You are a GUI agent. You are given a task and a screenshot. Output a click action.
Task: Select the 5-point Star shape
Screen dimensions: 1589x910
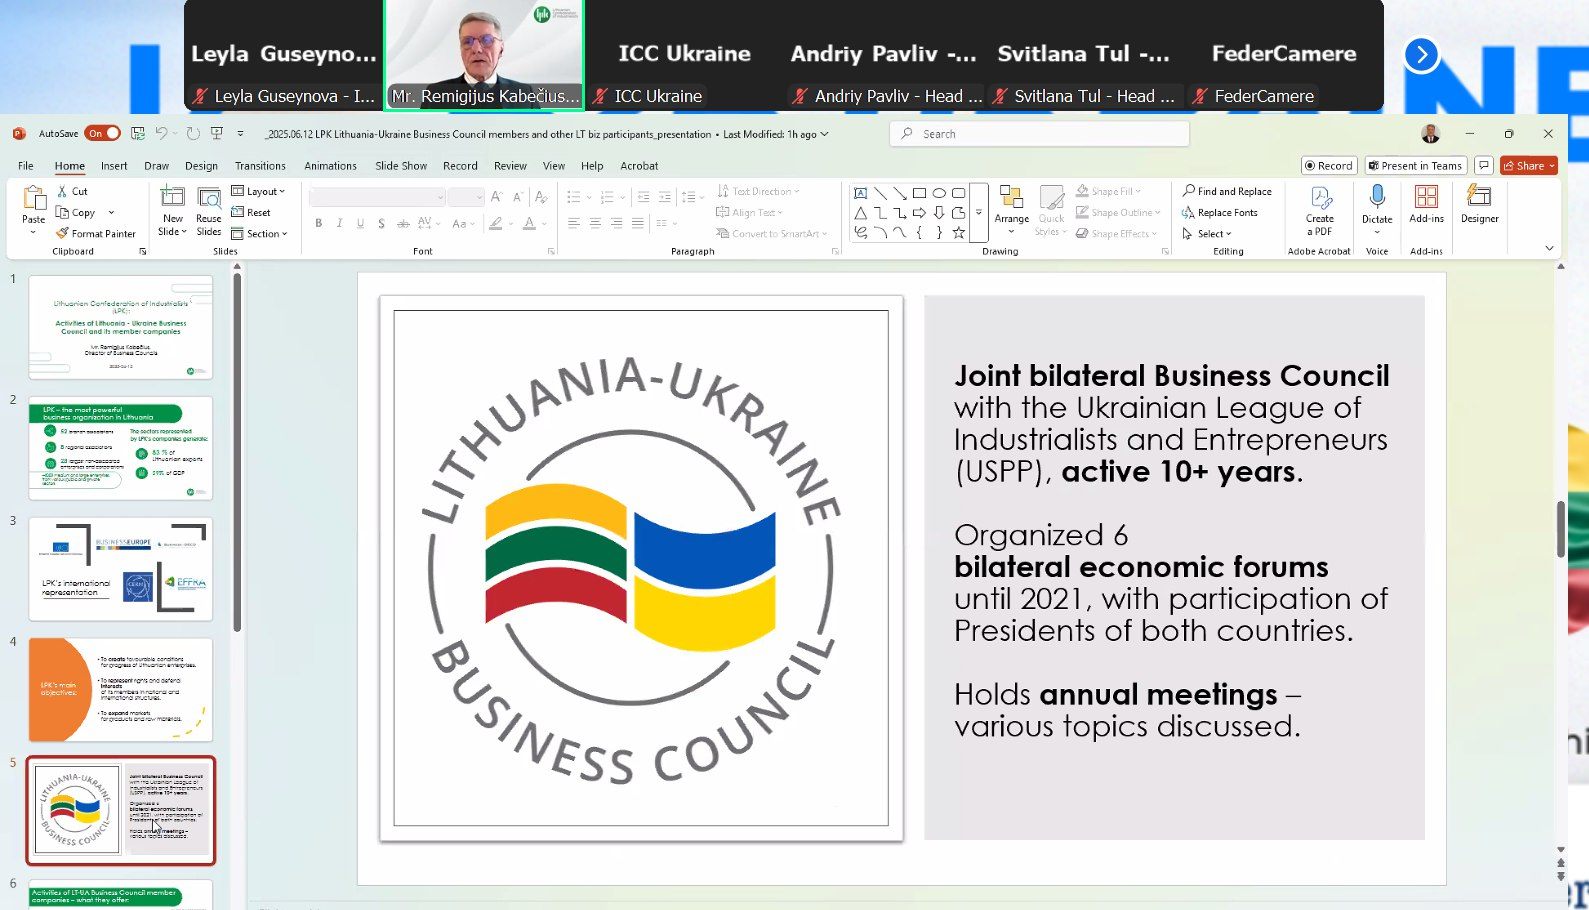click(x=959, y=233)
